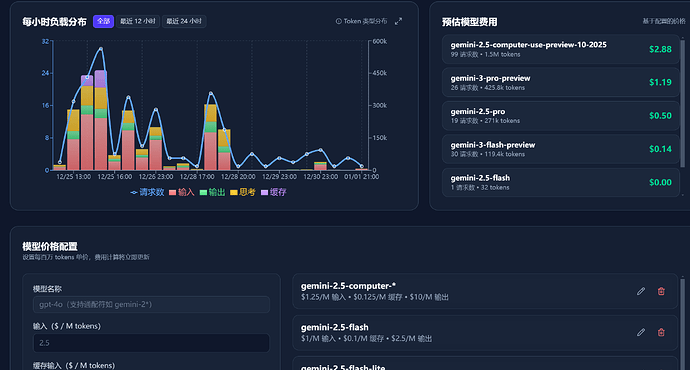Delete the gemini-2.5-flash price config
690x370 pixels.
pyautogui.click(x=661, y=332)
